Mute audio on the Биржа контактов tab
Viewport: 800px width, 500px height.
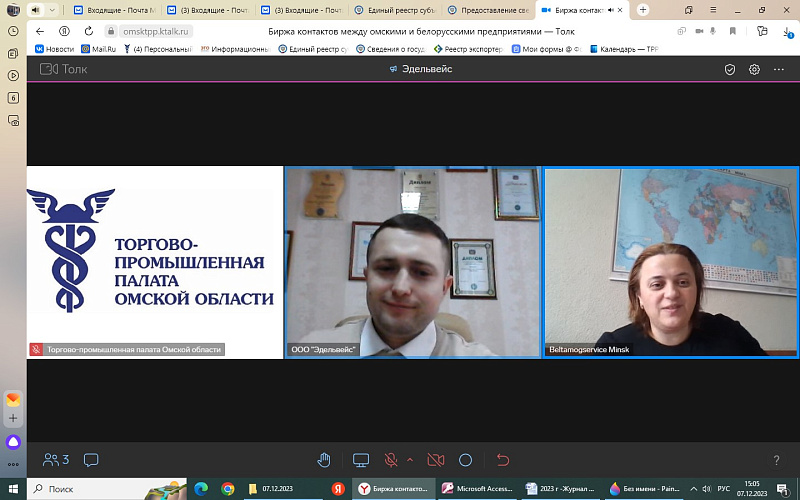pyautogui.click(x=611, y=10)
